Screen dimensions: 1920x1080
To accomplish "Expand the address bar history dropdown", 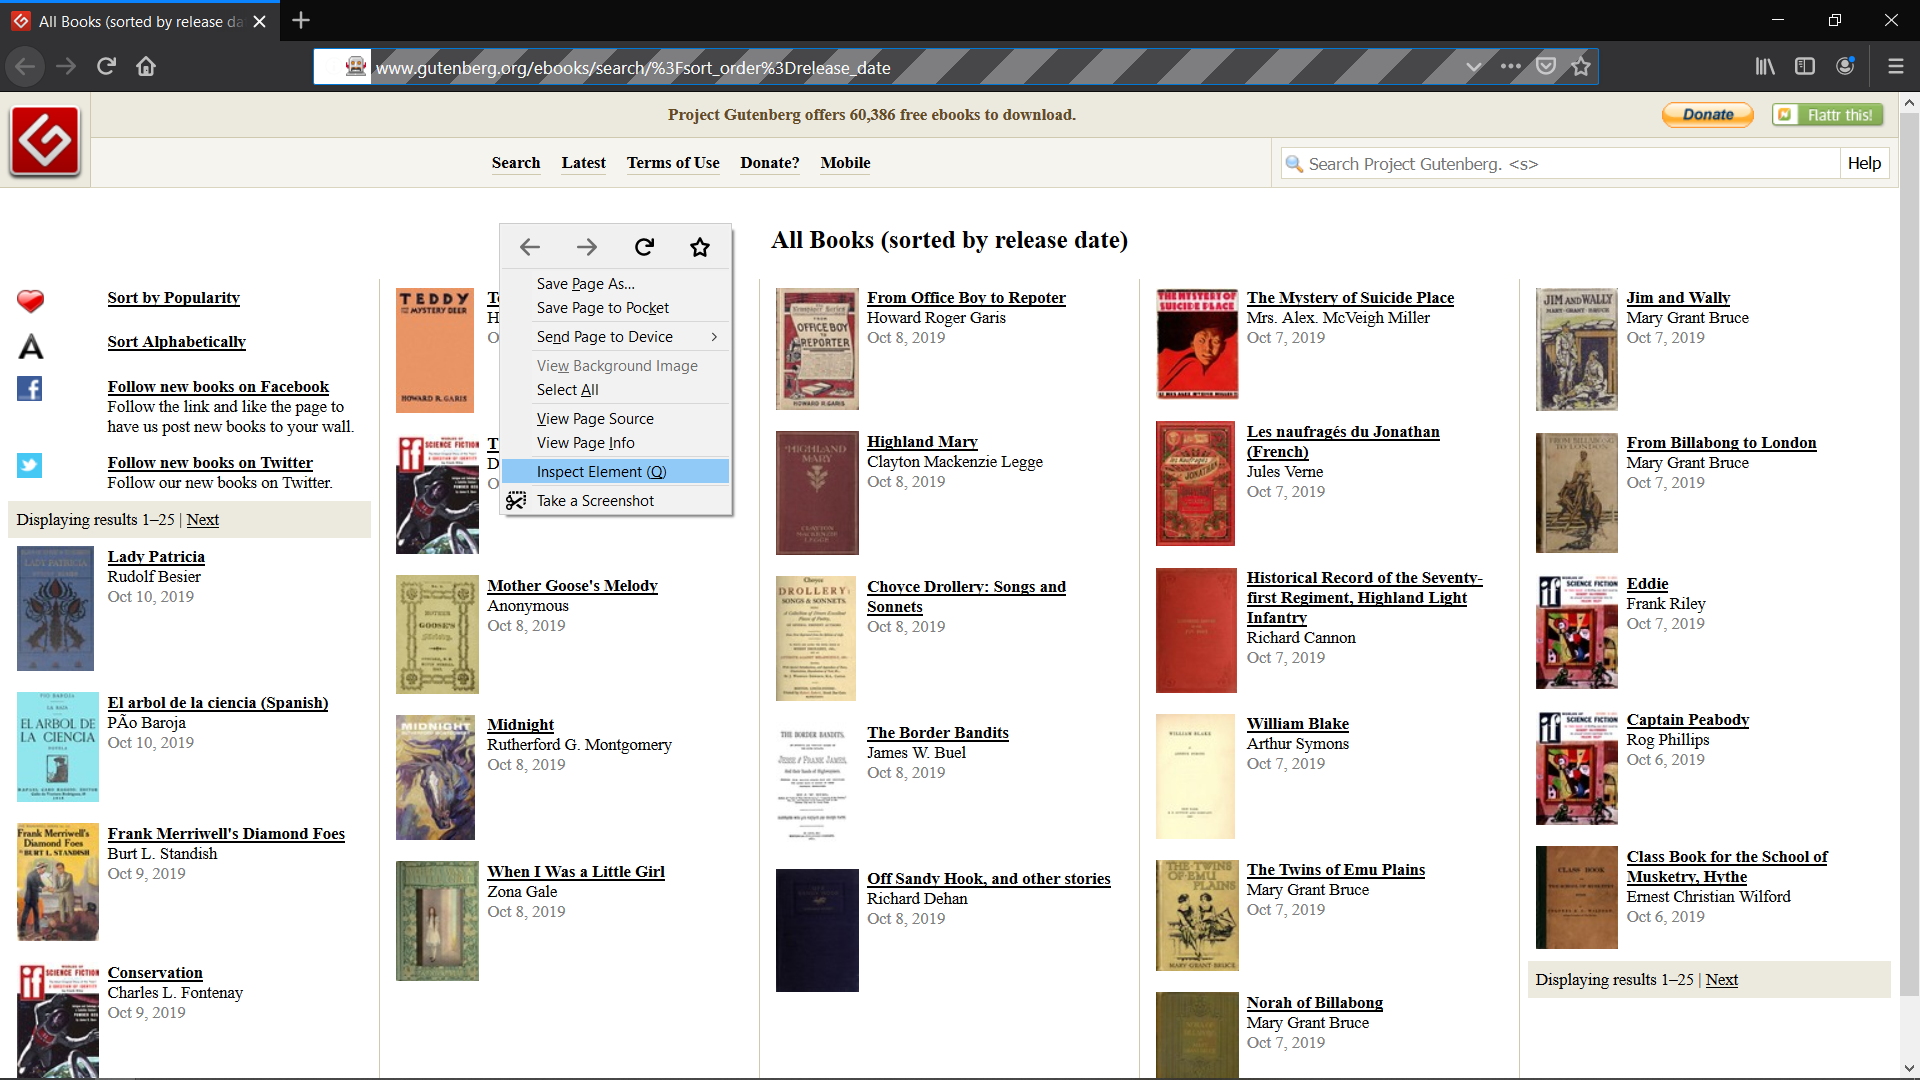I will click(1473, 67).
